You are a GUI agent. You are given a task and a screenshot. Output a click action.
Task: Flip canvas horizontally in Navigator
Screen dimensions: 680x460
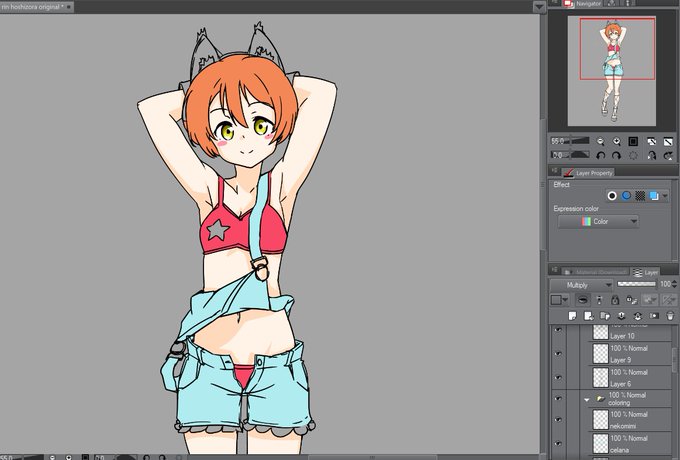651,155
